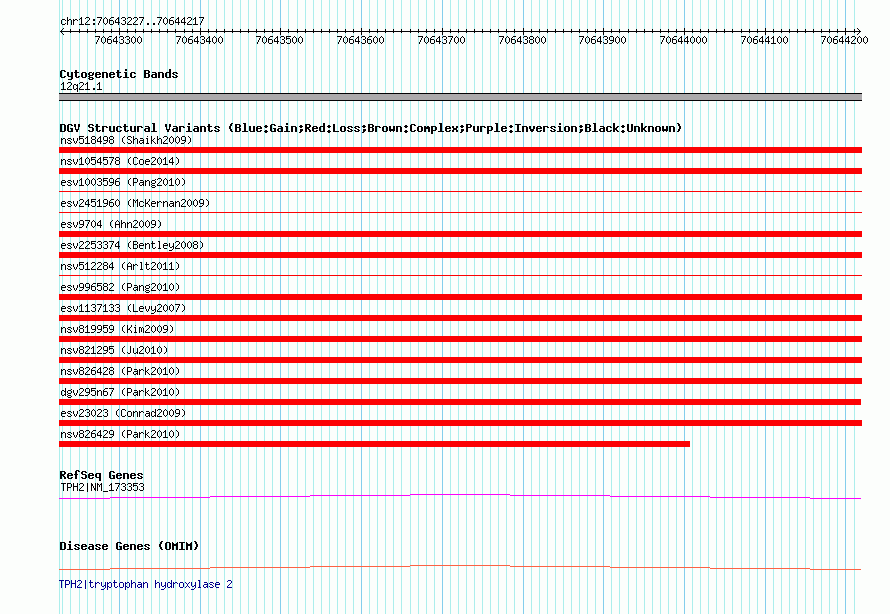Click the chr12:70643227..70644217 region label
This screenshot has width=890, height=614.
tap(132, 22)
